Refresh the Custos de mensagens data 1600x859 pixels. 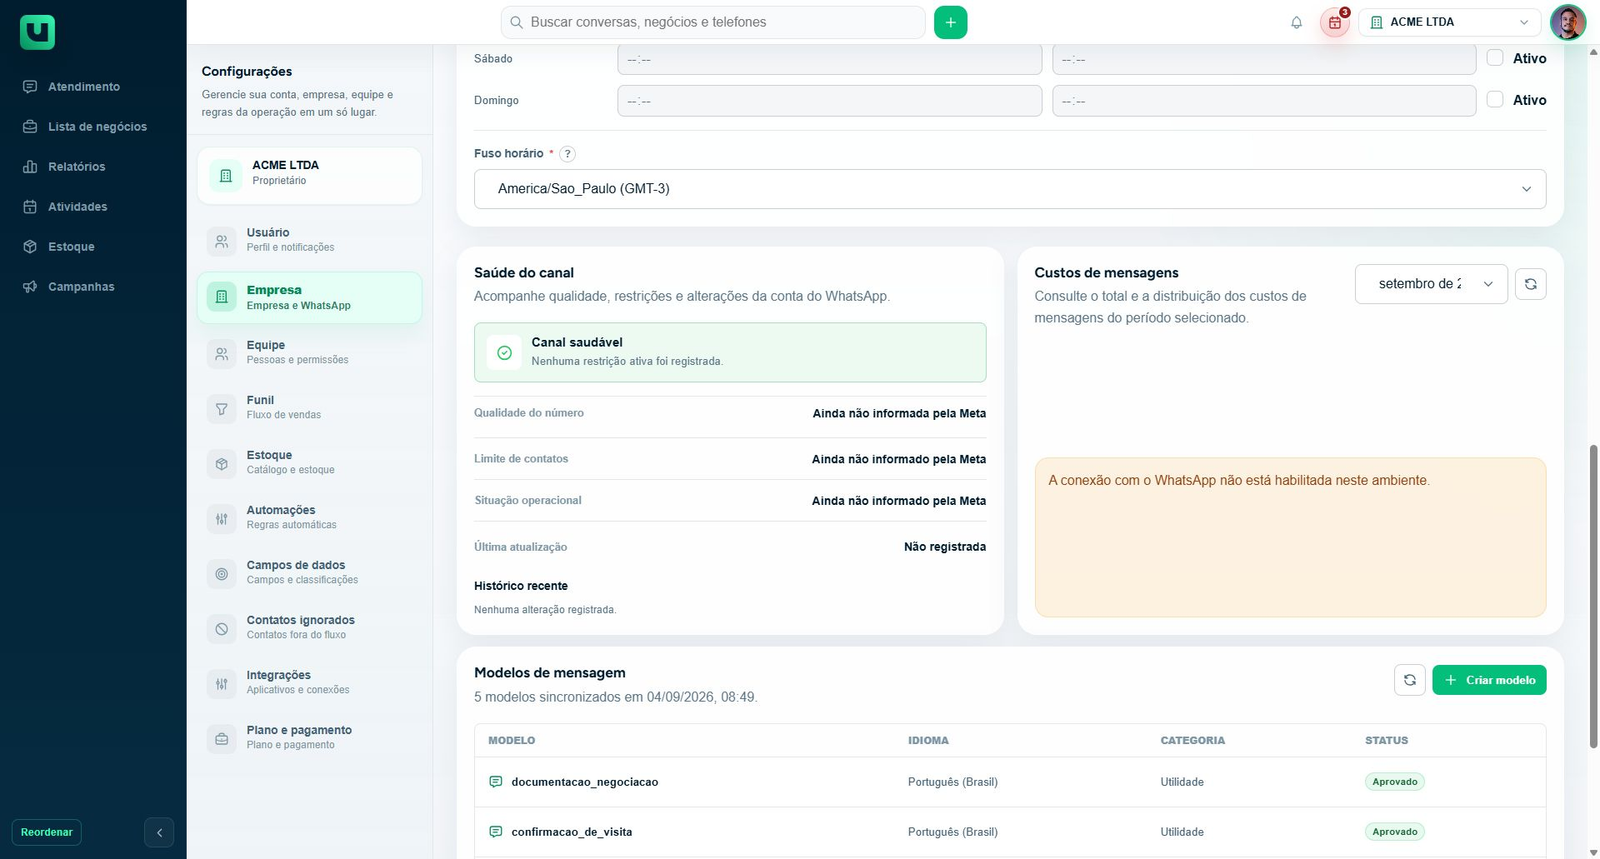click(1530, 284)
